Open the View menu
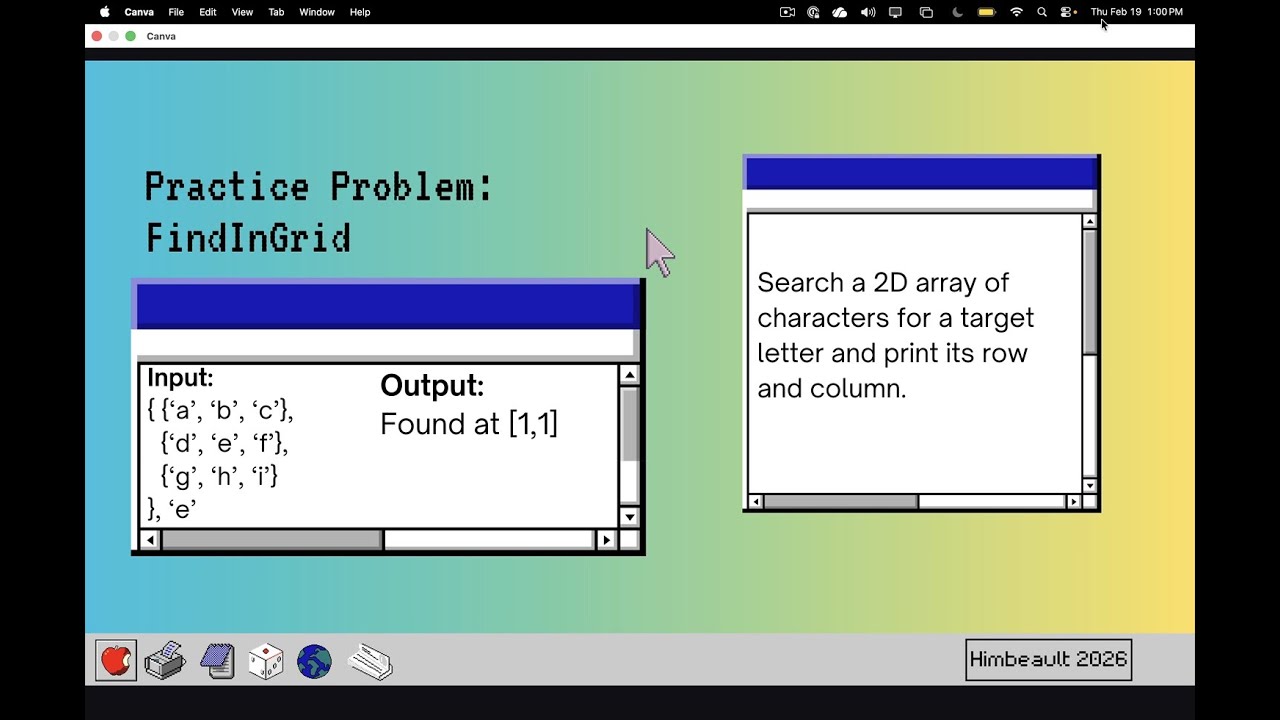This screenshot has height=720, width=1280. click(242, 12)
